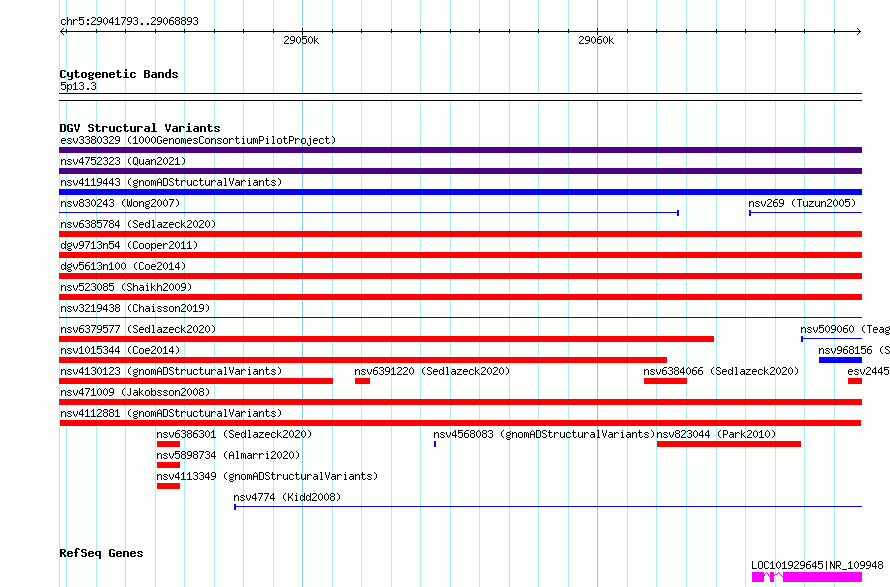Click the esv2445 truncated variant label
Image resolution: width=890 pixels, height=587 pixels.
pos(868,371)
